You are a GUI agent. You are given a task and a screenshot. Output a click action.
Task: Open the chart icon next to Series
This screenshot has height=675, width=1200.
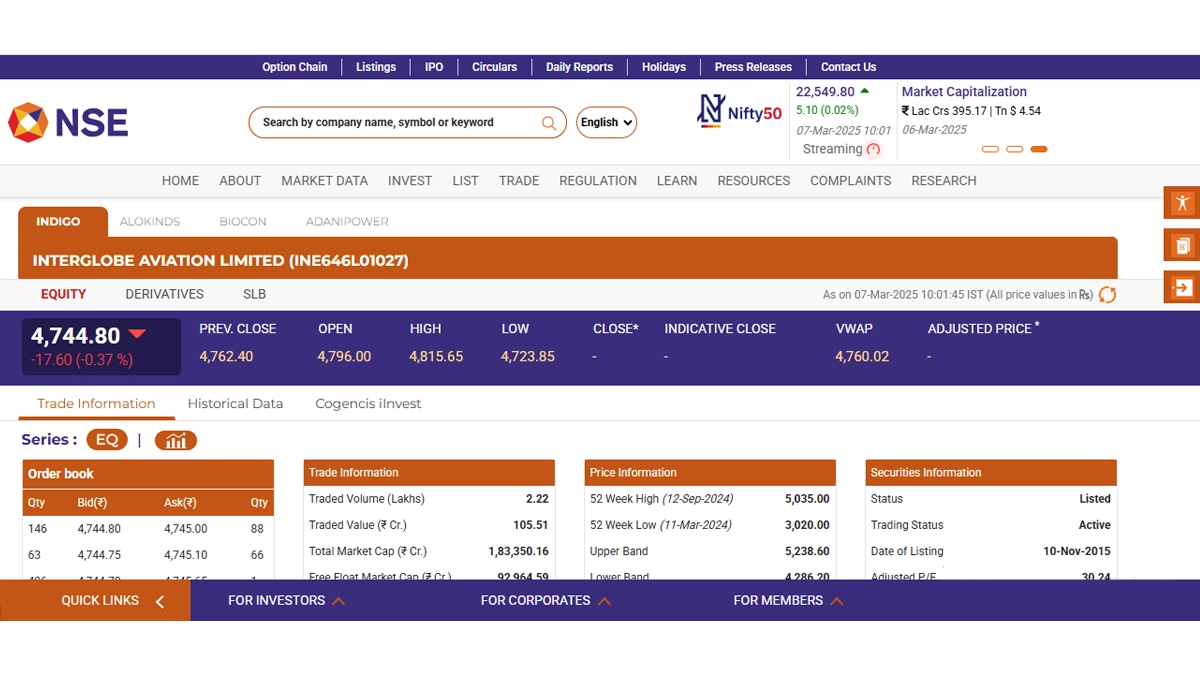pos(175,440)
